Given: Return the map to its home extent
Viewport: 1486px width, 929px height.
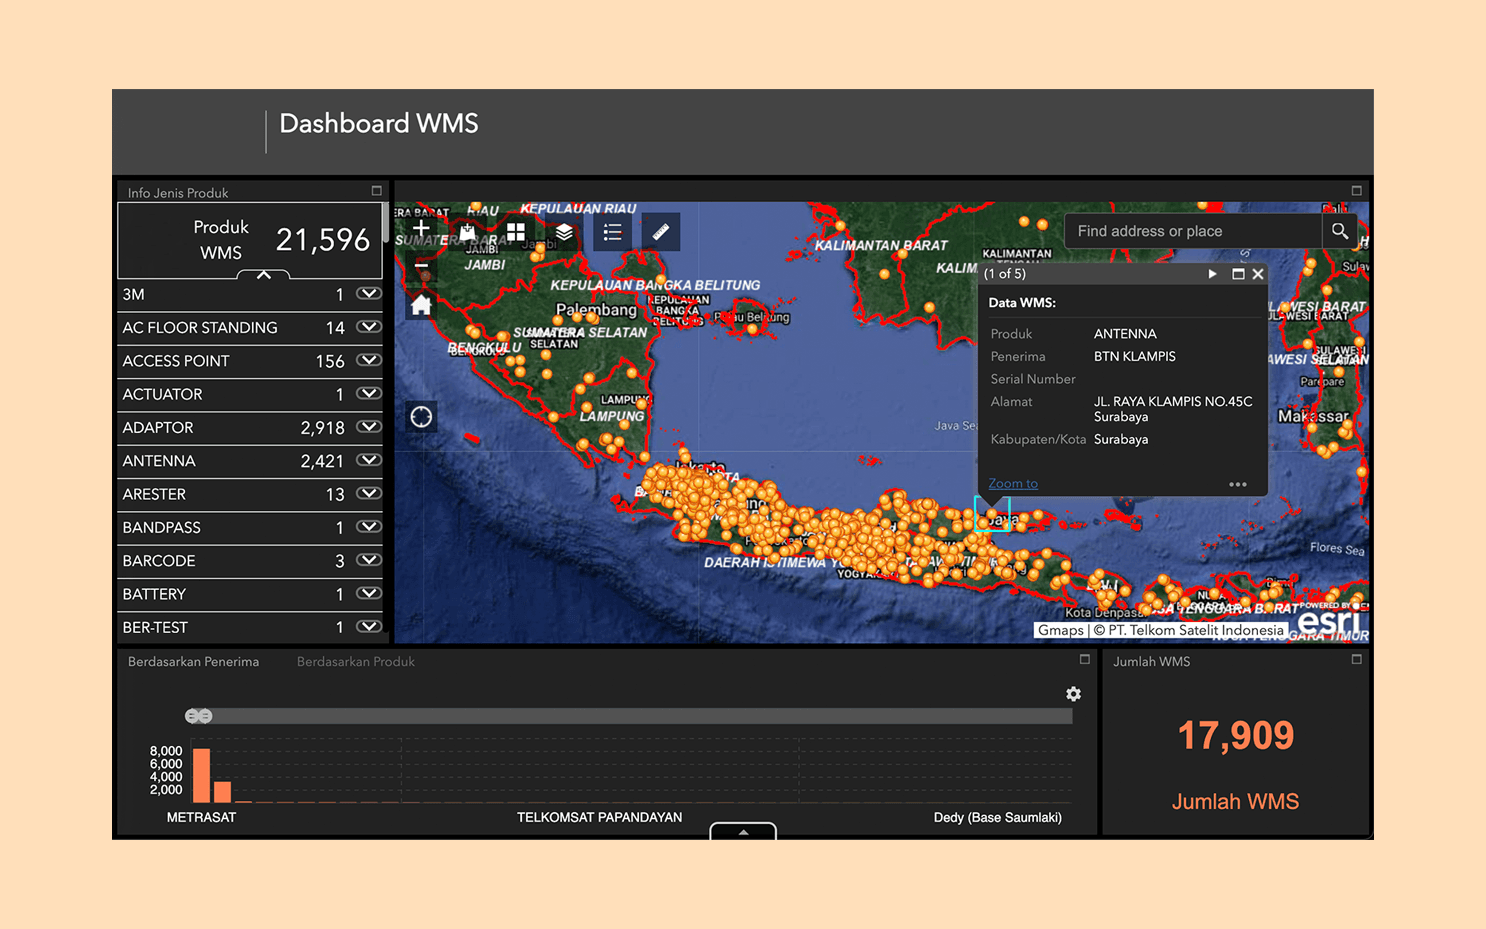Looking at the screenshot, I should pos(421,305).
